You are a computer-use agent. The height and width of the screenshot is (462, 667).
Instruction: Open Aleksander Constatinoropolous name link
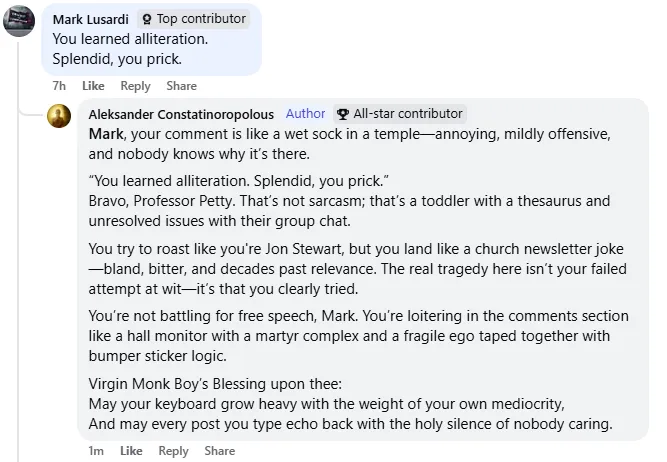pos(182,114)
